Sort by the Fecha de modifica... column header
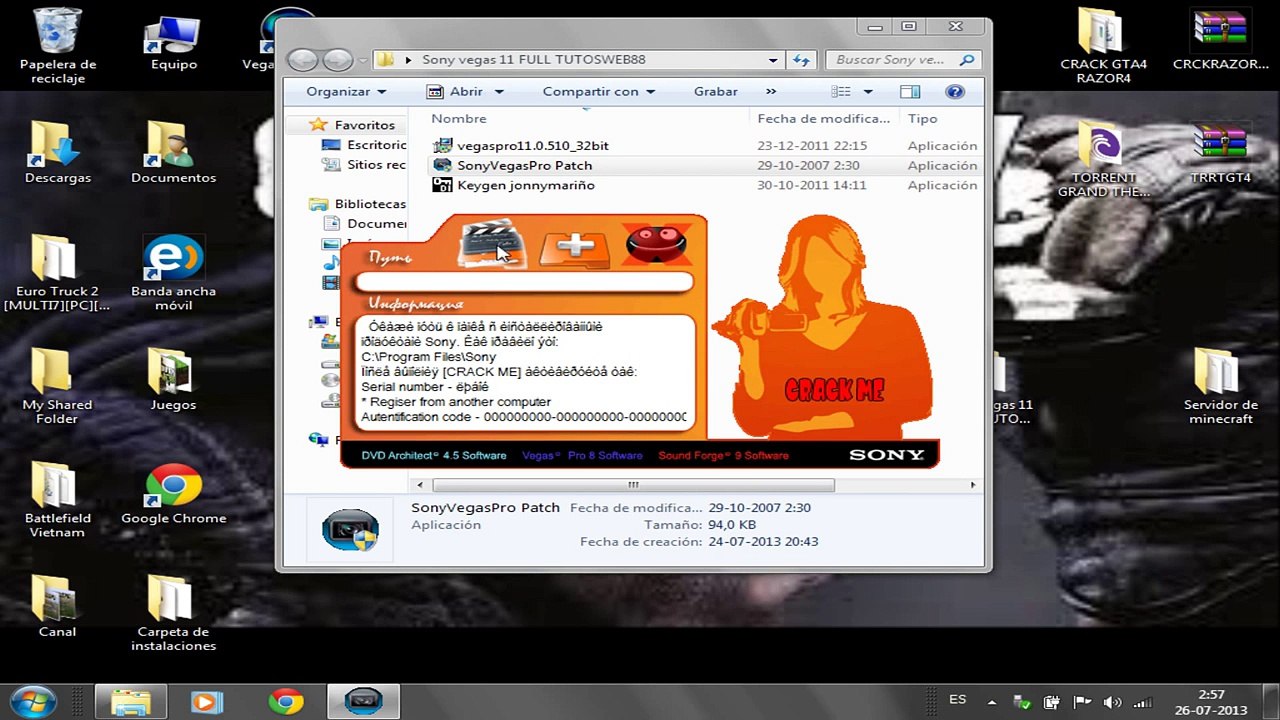 (x=824, y=119)
